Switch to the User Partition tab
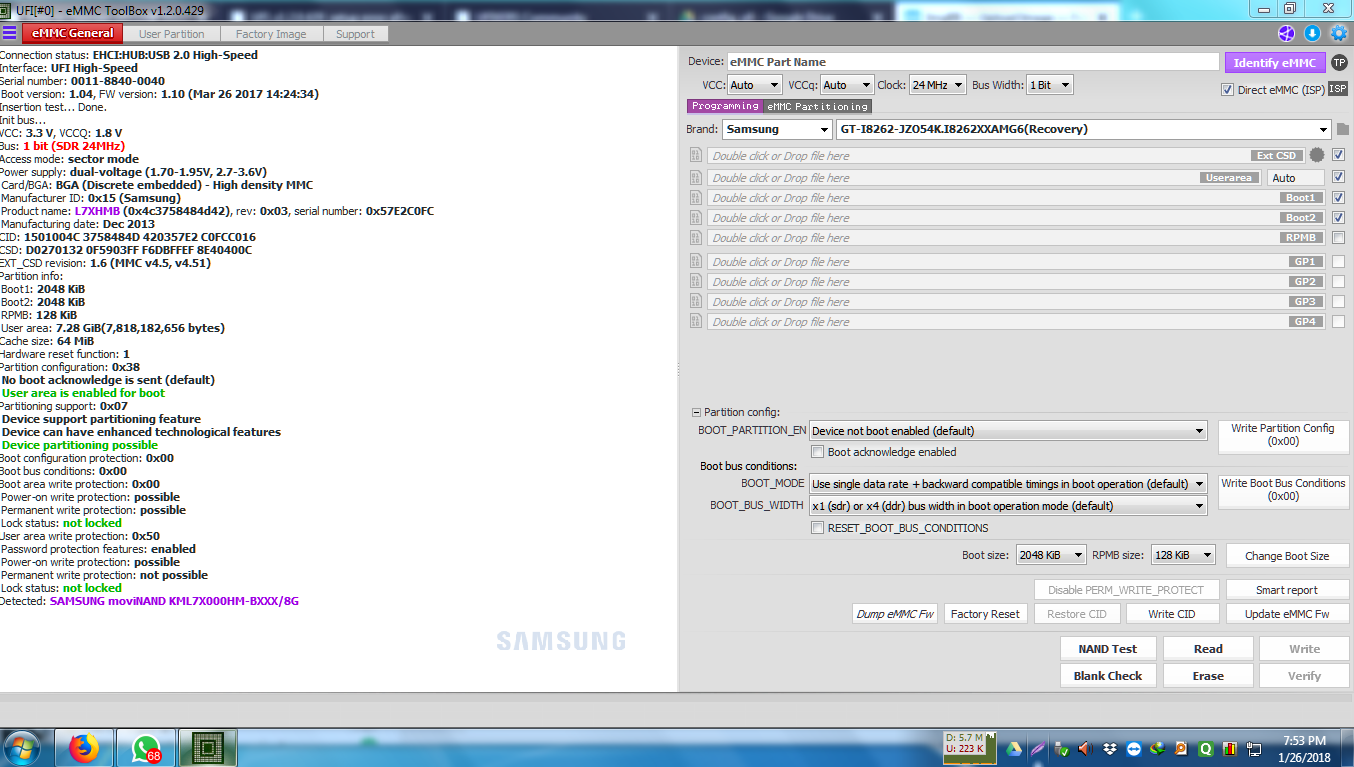 (171, 34)
